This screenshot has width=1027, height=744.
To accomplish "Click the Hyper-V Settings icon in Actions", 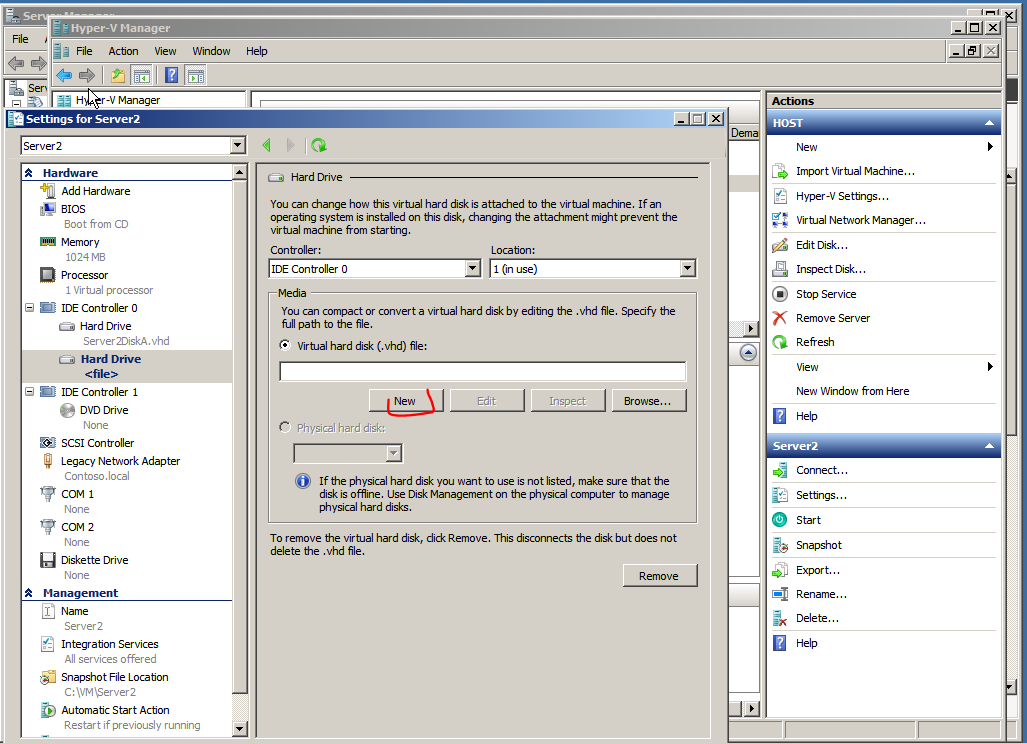I will coord(780,196).
